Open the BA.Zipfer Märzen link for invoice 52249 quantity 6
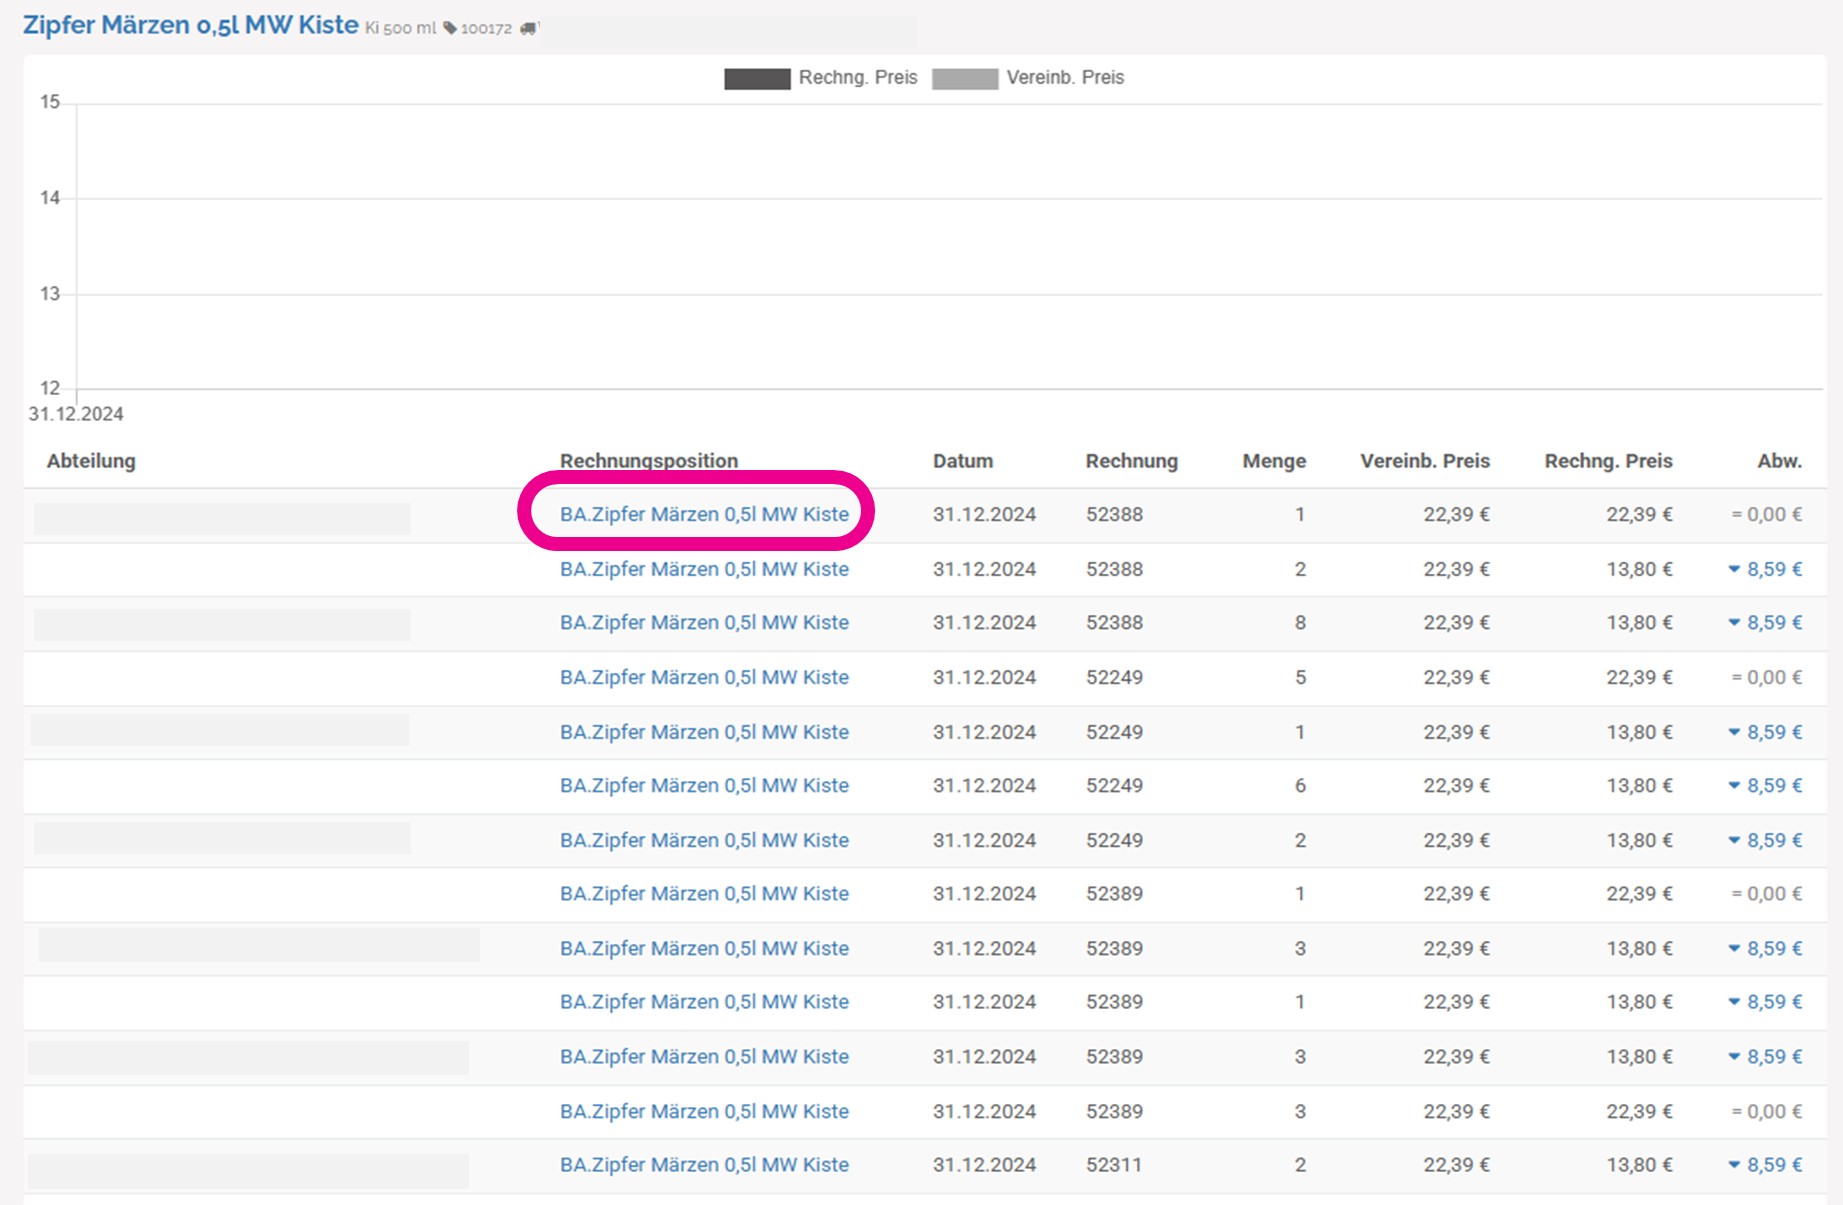Image resolution: width=1843 pixels, height=1205 pixels. pos(704,785)
